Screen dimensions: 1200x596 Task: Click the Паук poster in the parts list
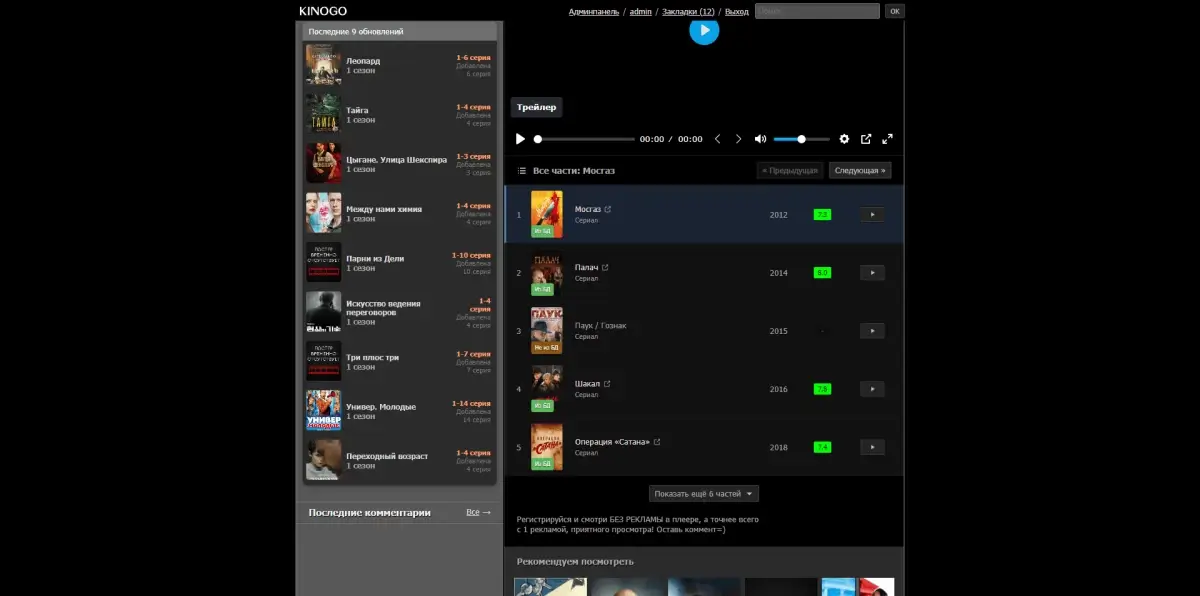tap(547, 330)
